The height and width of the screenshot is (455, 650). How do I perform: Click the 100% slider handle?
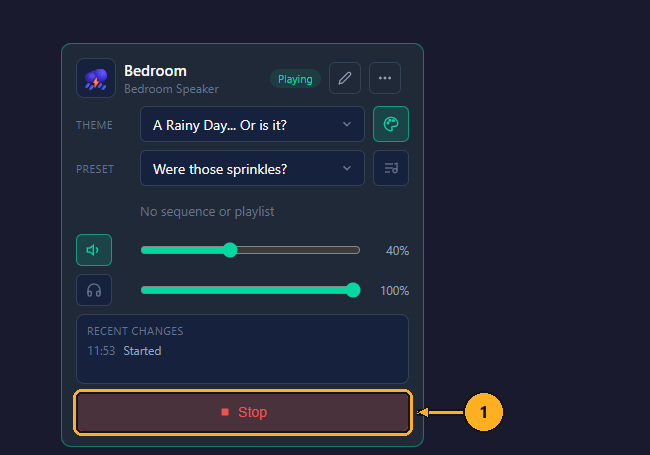point(353,290)
